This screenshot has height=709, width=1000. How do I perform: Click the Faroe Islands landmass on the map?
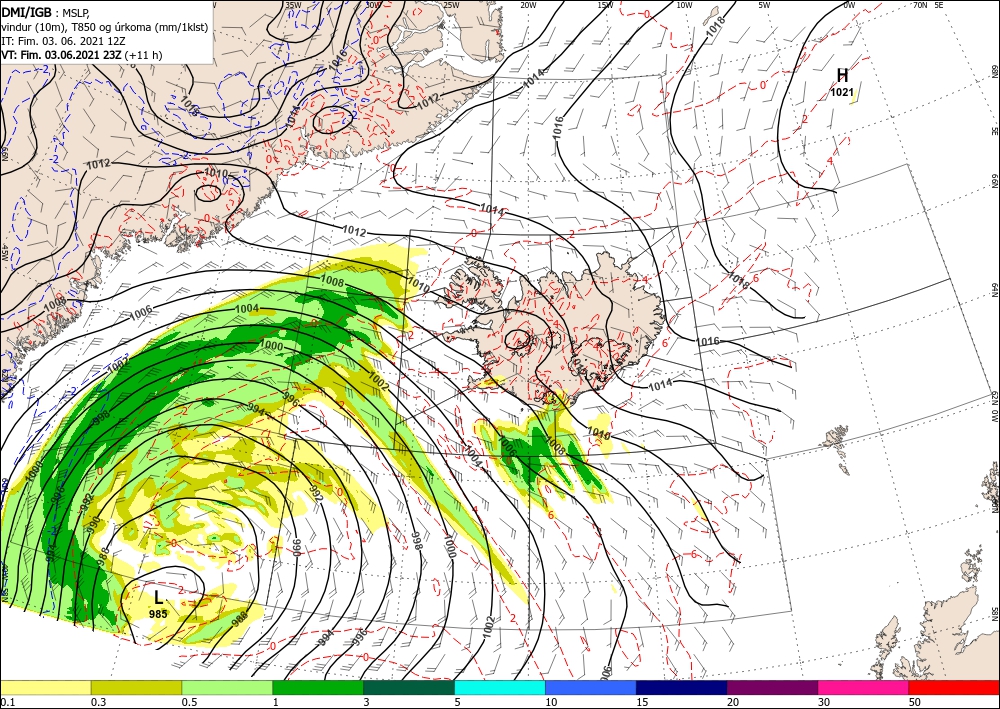836,437
